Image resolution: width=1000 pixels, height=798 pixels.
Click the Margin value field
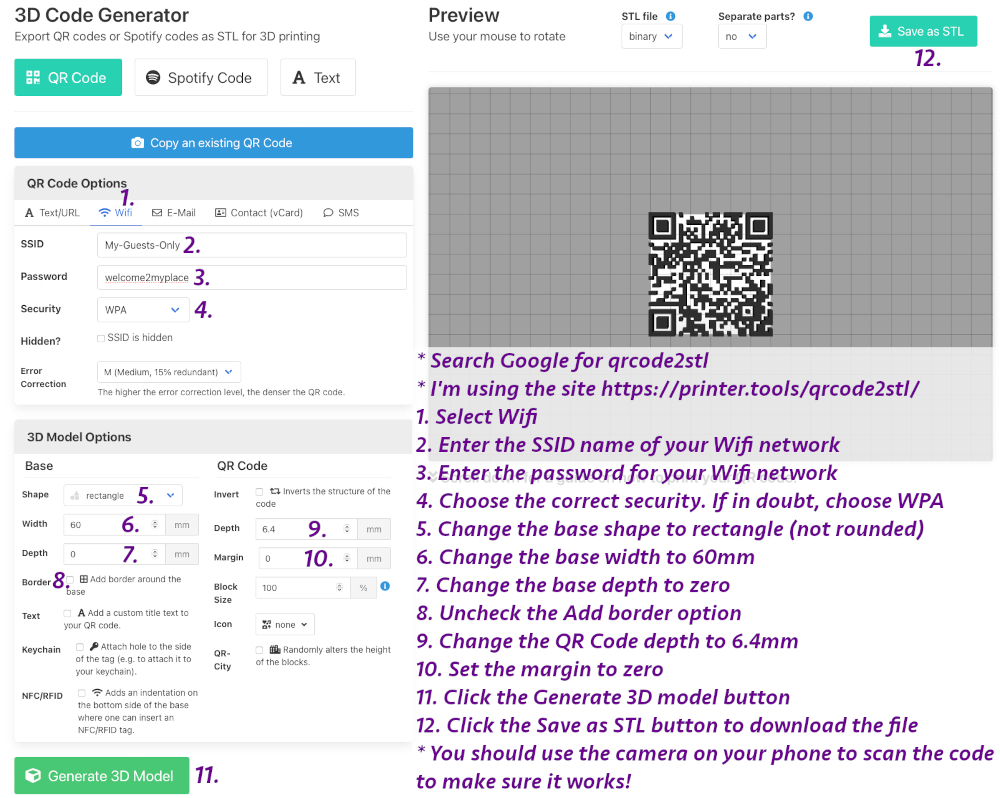pyautogui.click(x=307, y=559)
